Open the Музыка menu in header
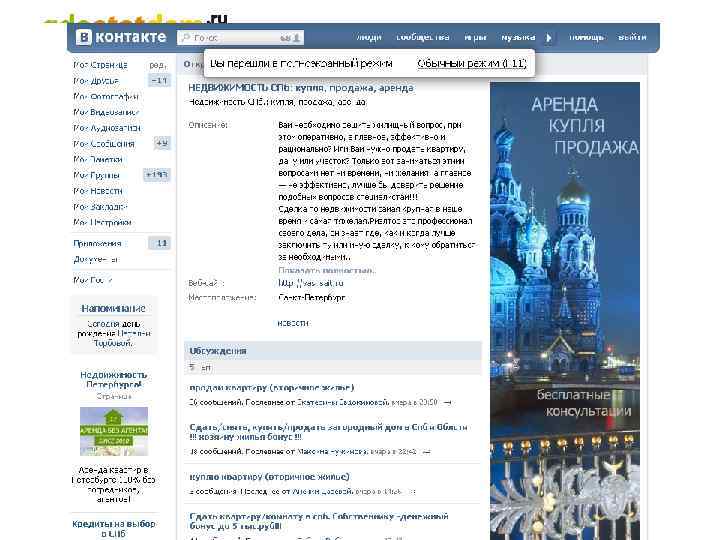720x540 pixels. tap(518, 37)
